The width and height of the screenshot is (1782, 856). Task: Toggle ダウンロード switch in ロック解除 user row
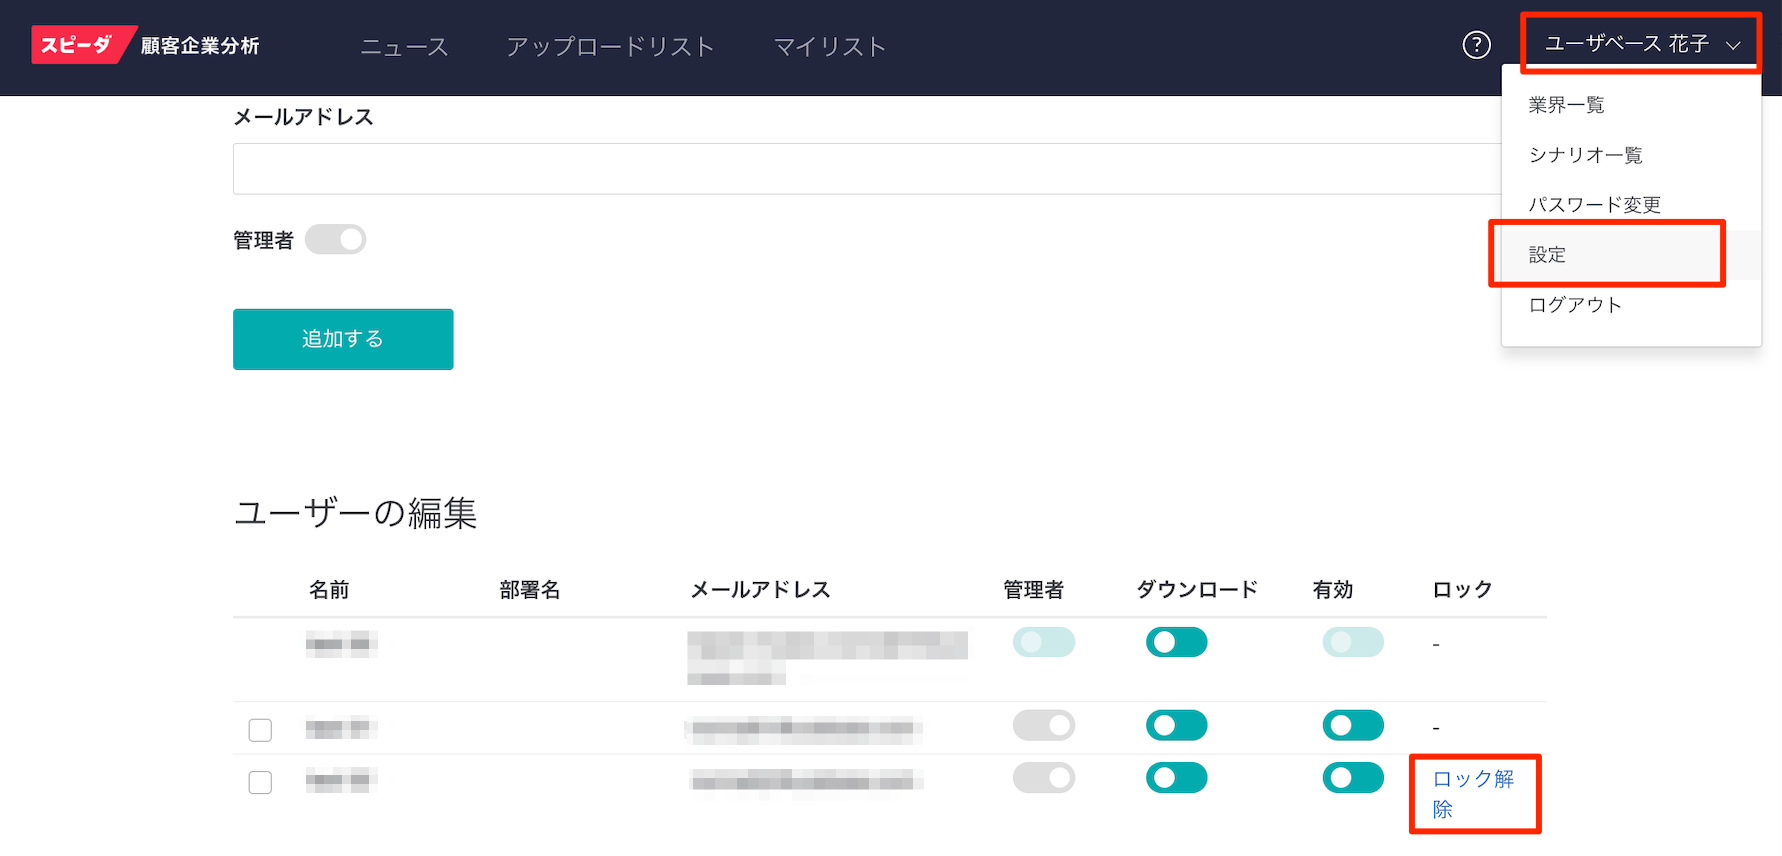coord(1177,778)
